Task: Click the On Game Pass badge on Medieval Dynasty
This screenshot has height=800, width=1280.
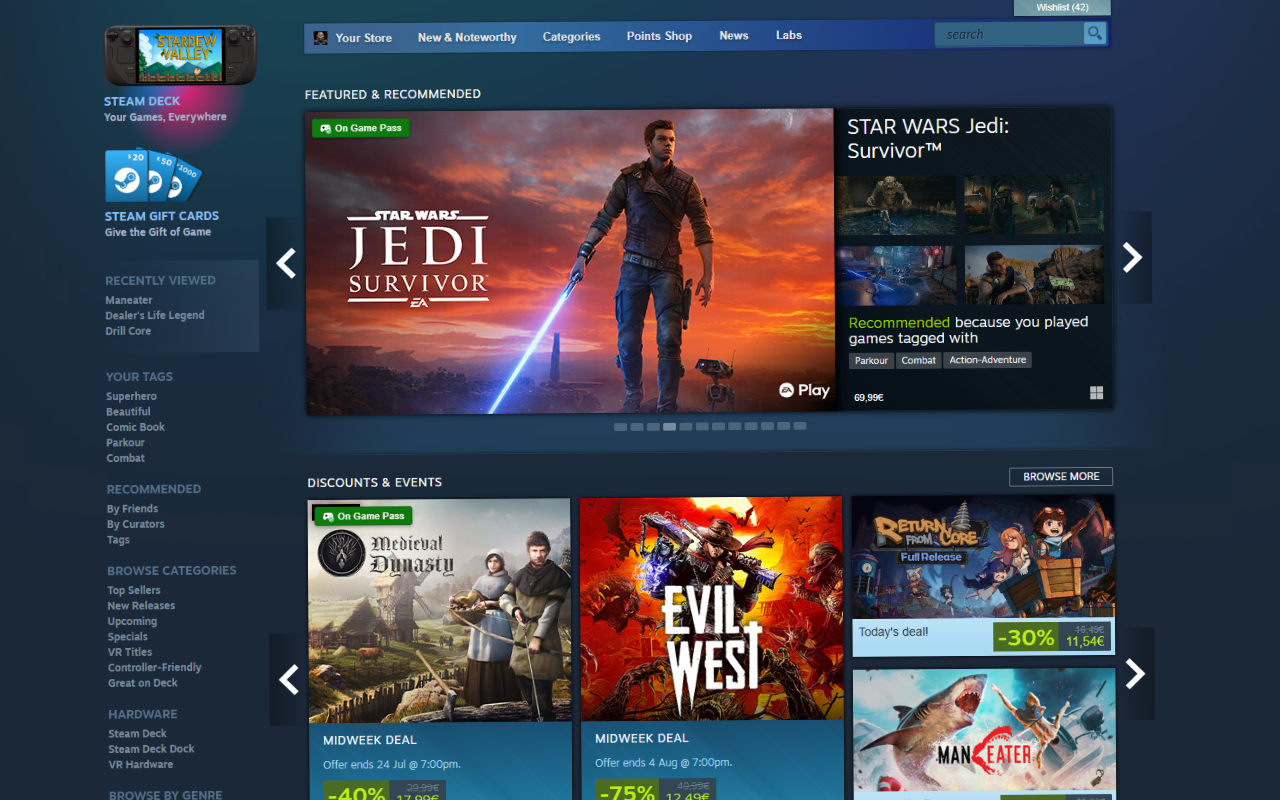Action: tap(362, 515)
